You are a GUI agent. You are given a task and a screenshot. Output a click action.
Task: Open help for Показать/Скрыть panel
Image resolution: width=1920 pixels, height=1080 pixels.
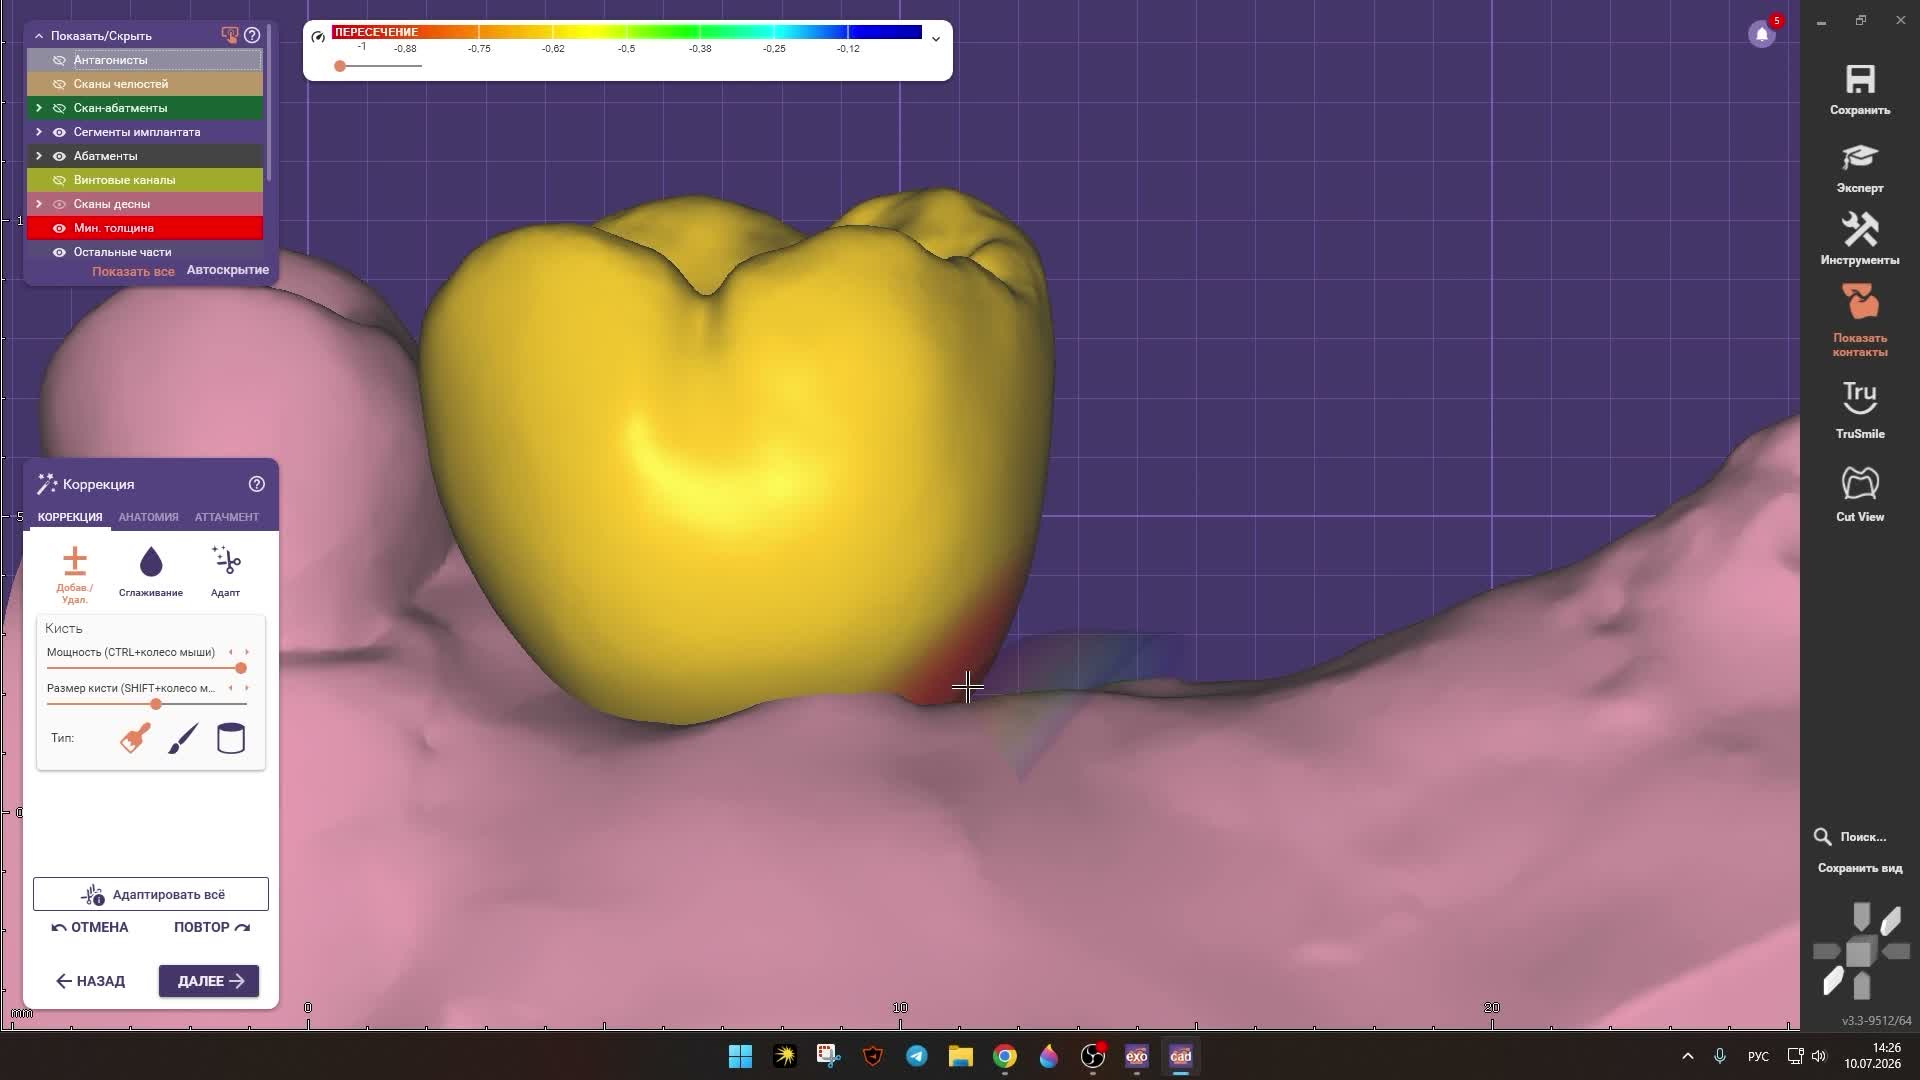252,35
